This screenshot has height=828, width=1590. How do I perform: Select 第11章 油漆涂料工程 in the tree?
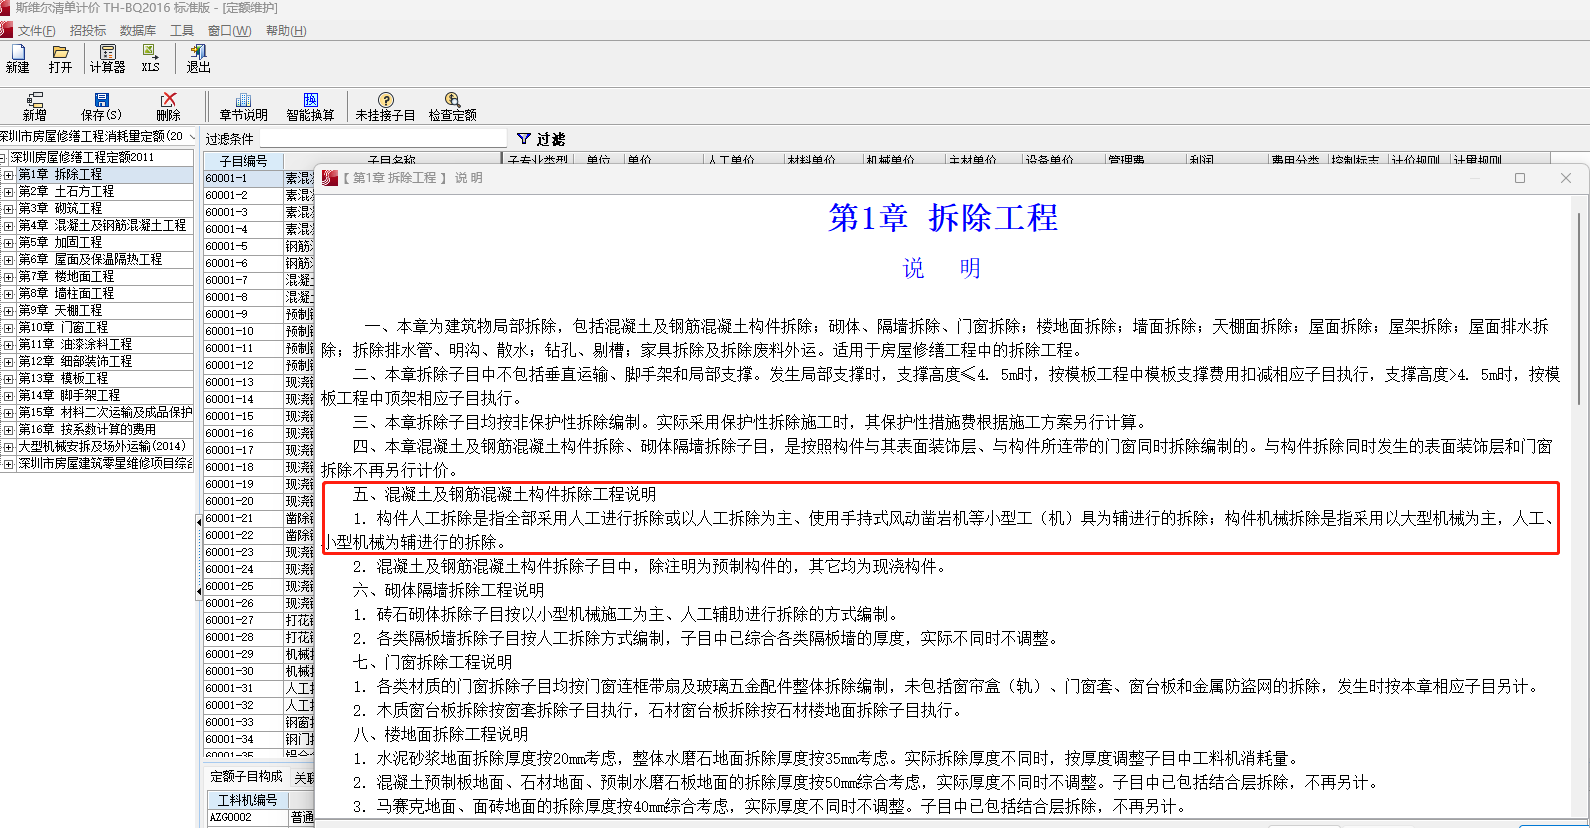(75, 344)
